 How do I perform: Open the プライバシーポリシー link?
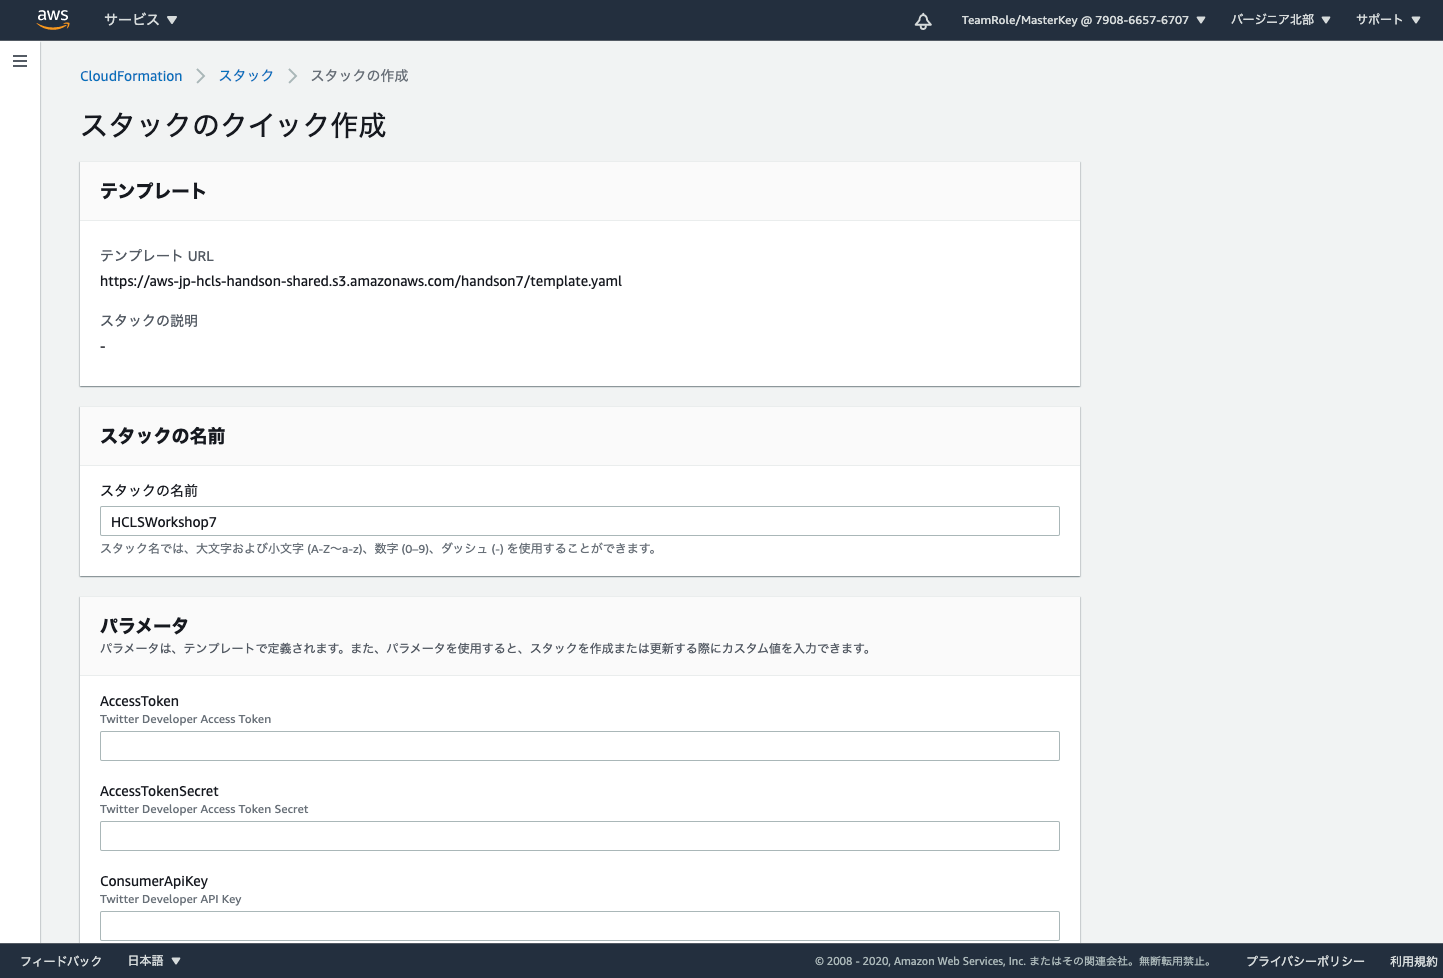pos(1305,961)
